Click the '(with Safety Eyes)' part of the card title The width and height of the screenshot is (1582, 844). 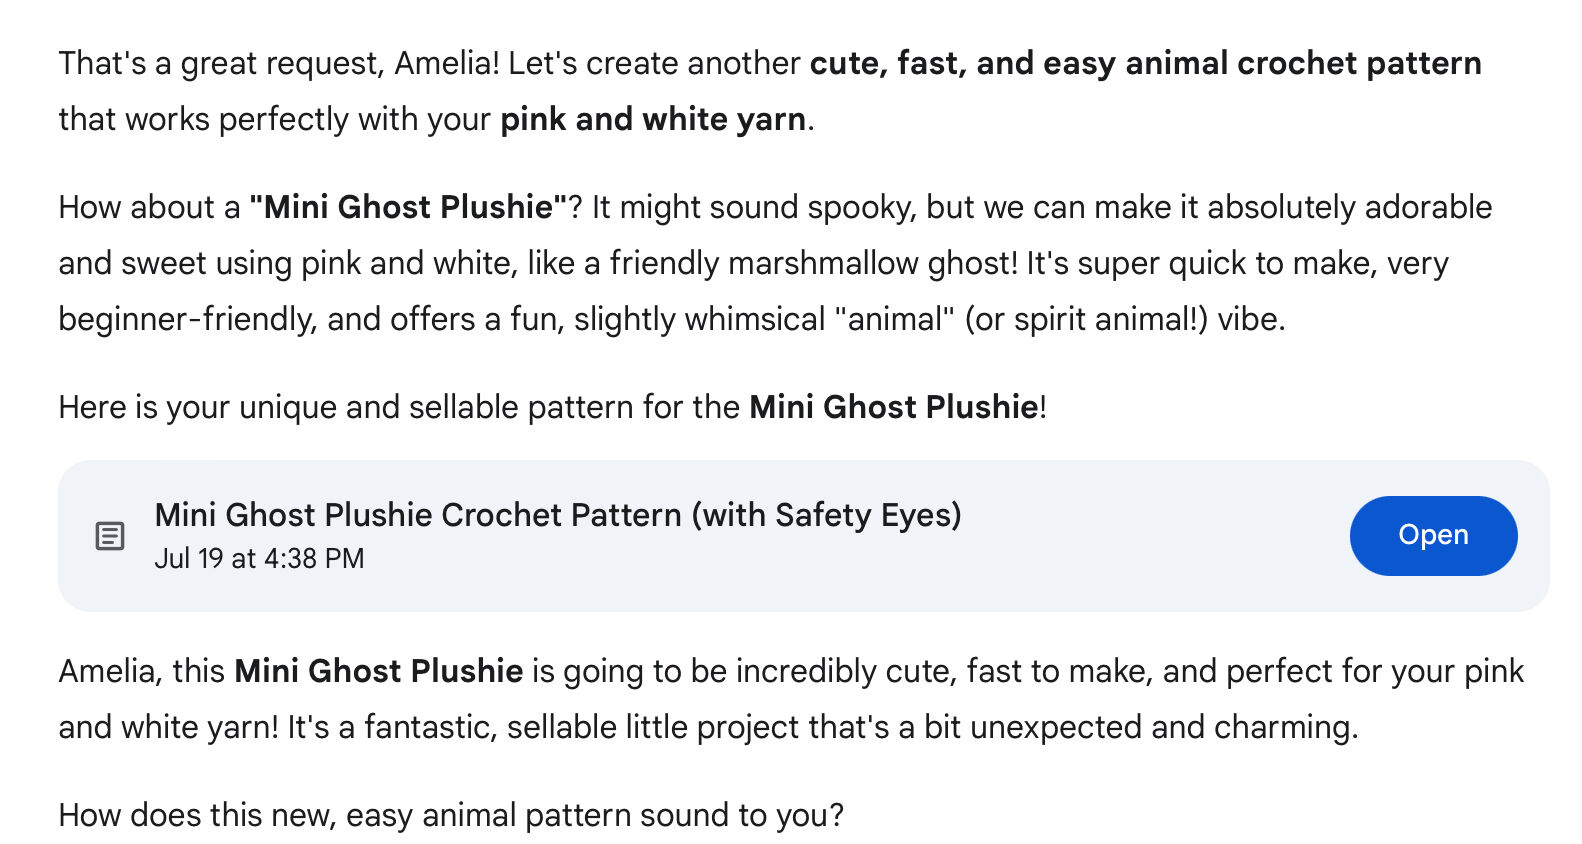[x=826, y=515]
